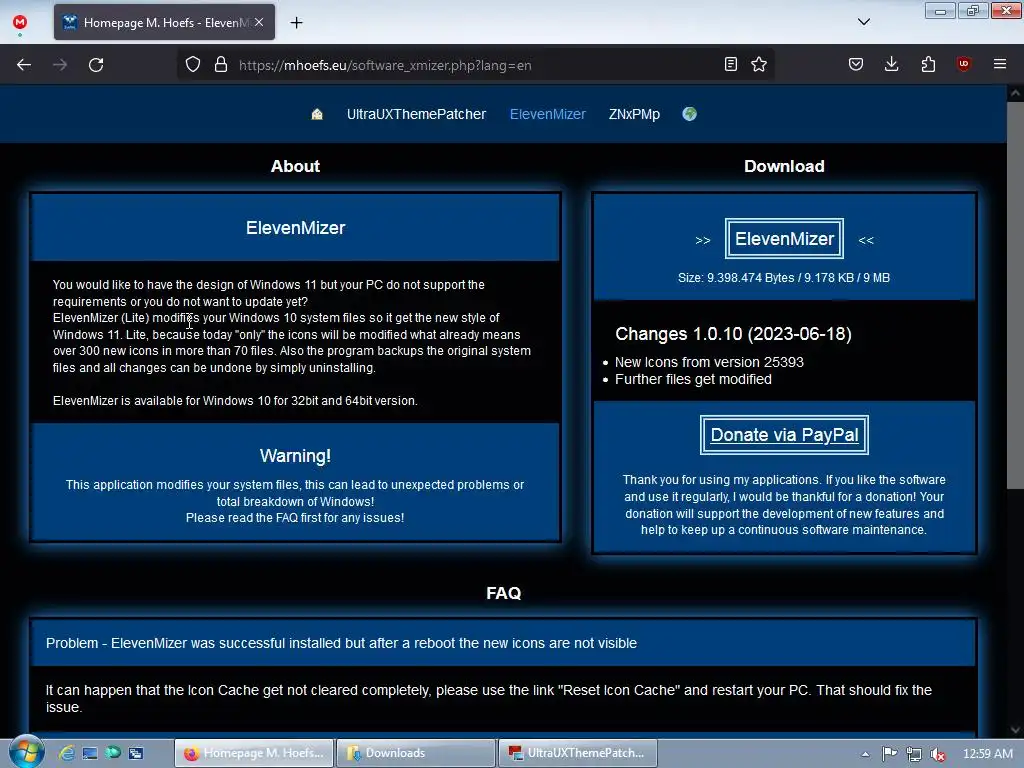Click the Warning! heading
Image resolution: width=1024 pixels, height=768 pixels.
click(295, 456)
